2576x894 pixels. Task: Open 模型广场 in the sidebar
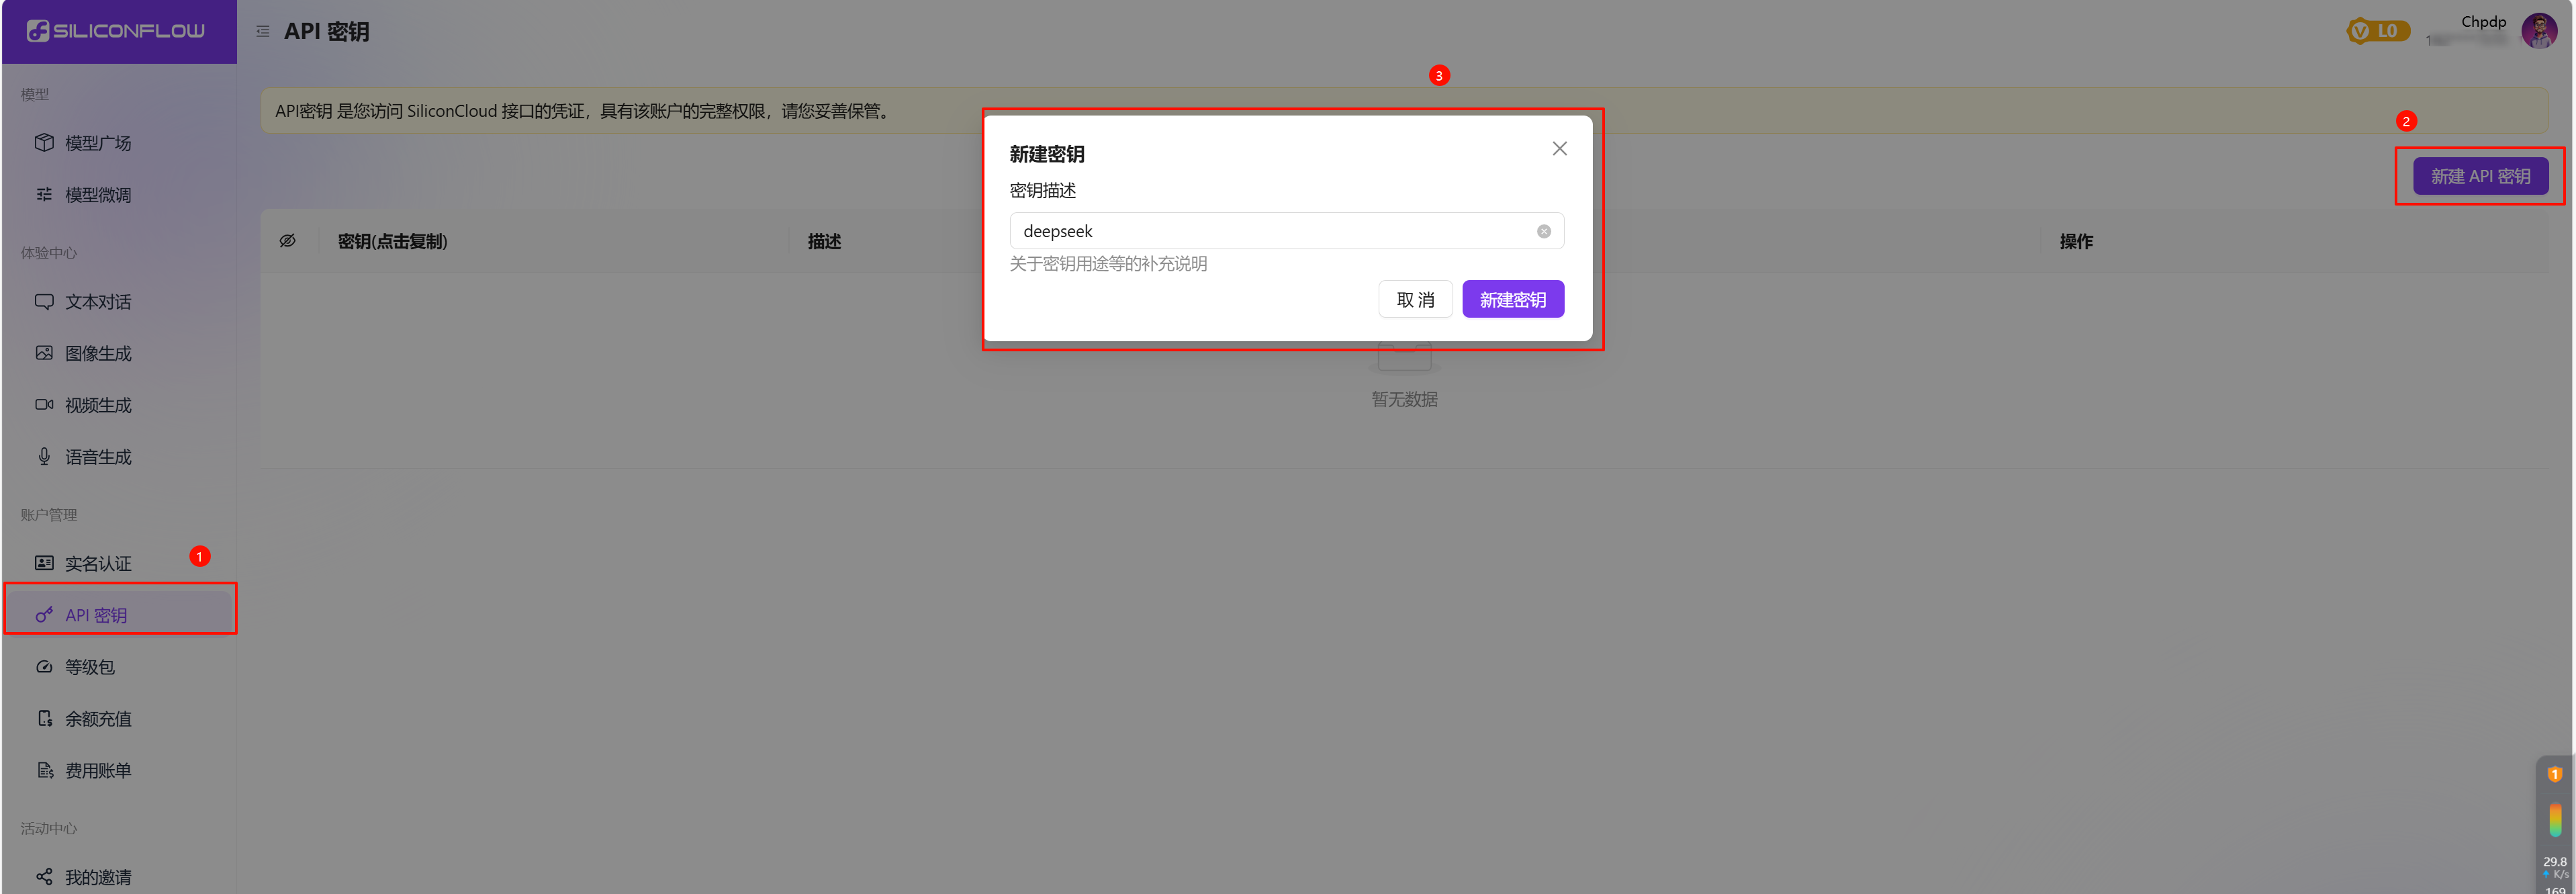97,143
